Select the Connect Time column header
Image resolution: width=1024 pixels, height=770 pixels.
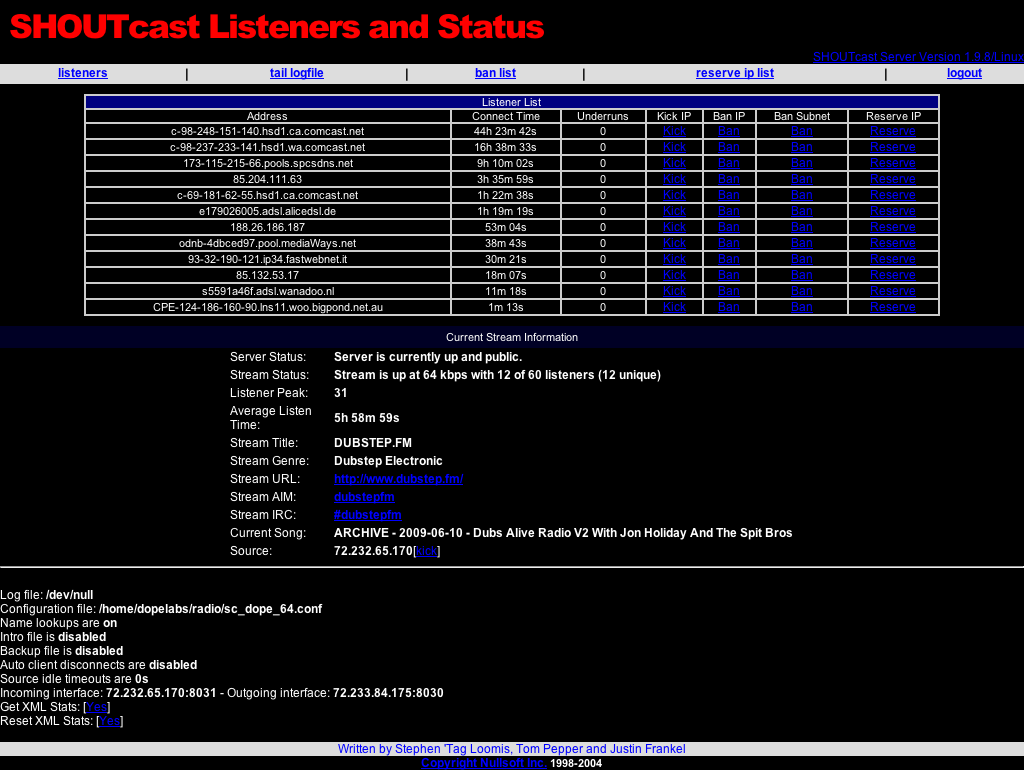tap(506, 116)
